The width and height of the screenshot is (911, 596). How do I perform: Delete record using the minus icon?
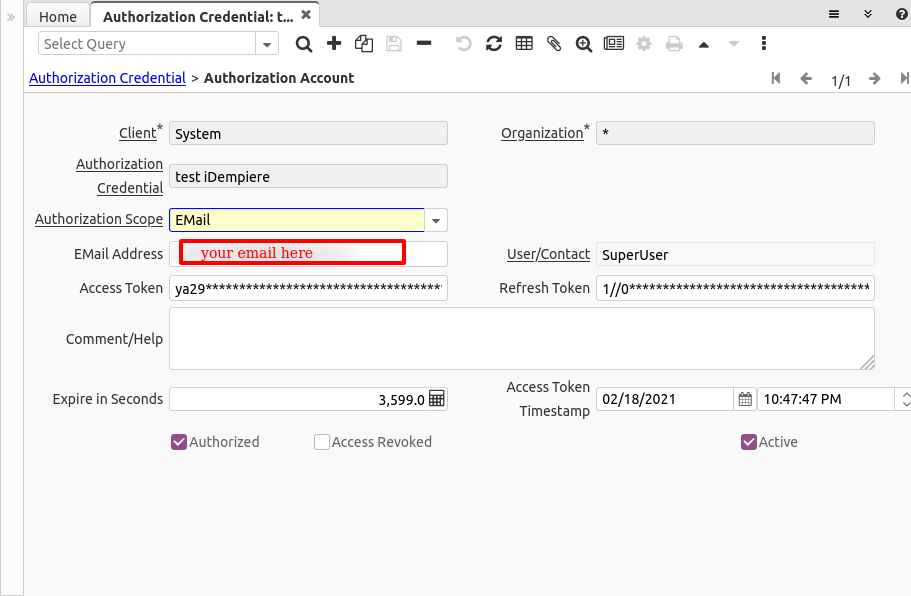point(424,44)
